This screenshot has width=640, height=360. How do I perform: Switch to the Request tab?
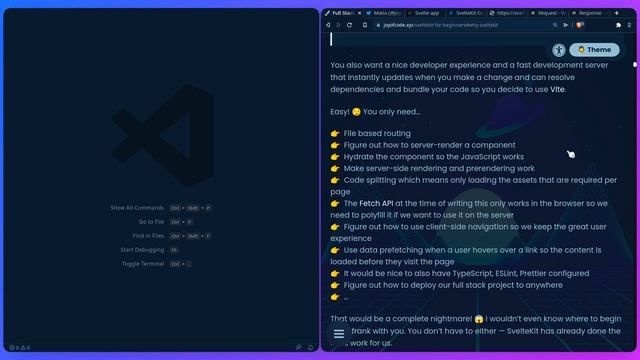coord(549,13)
